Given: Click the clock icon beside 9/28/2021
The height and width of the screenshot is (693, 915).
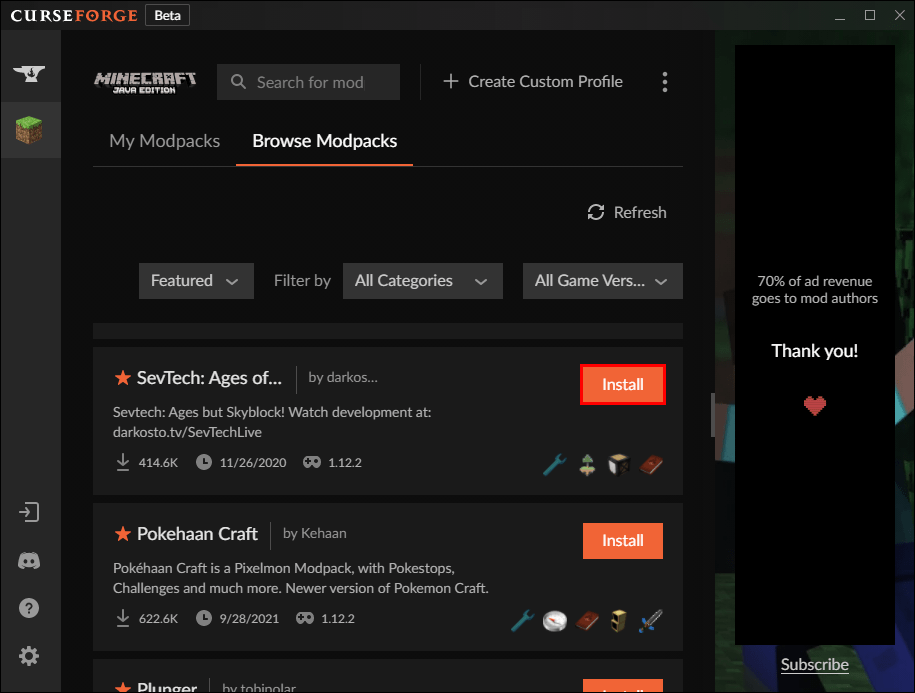Looking at the screenshot, I should click(204, 618).
